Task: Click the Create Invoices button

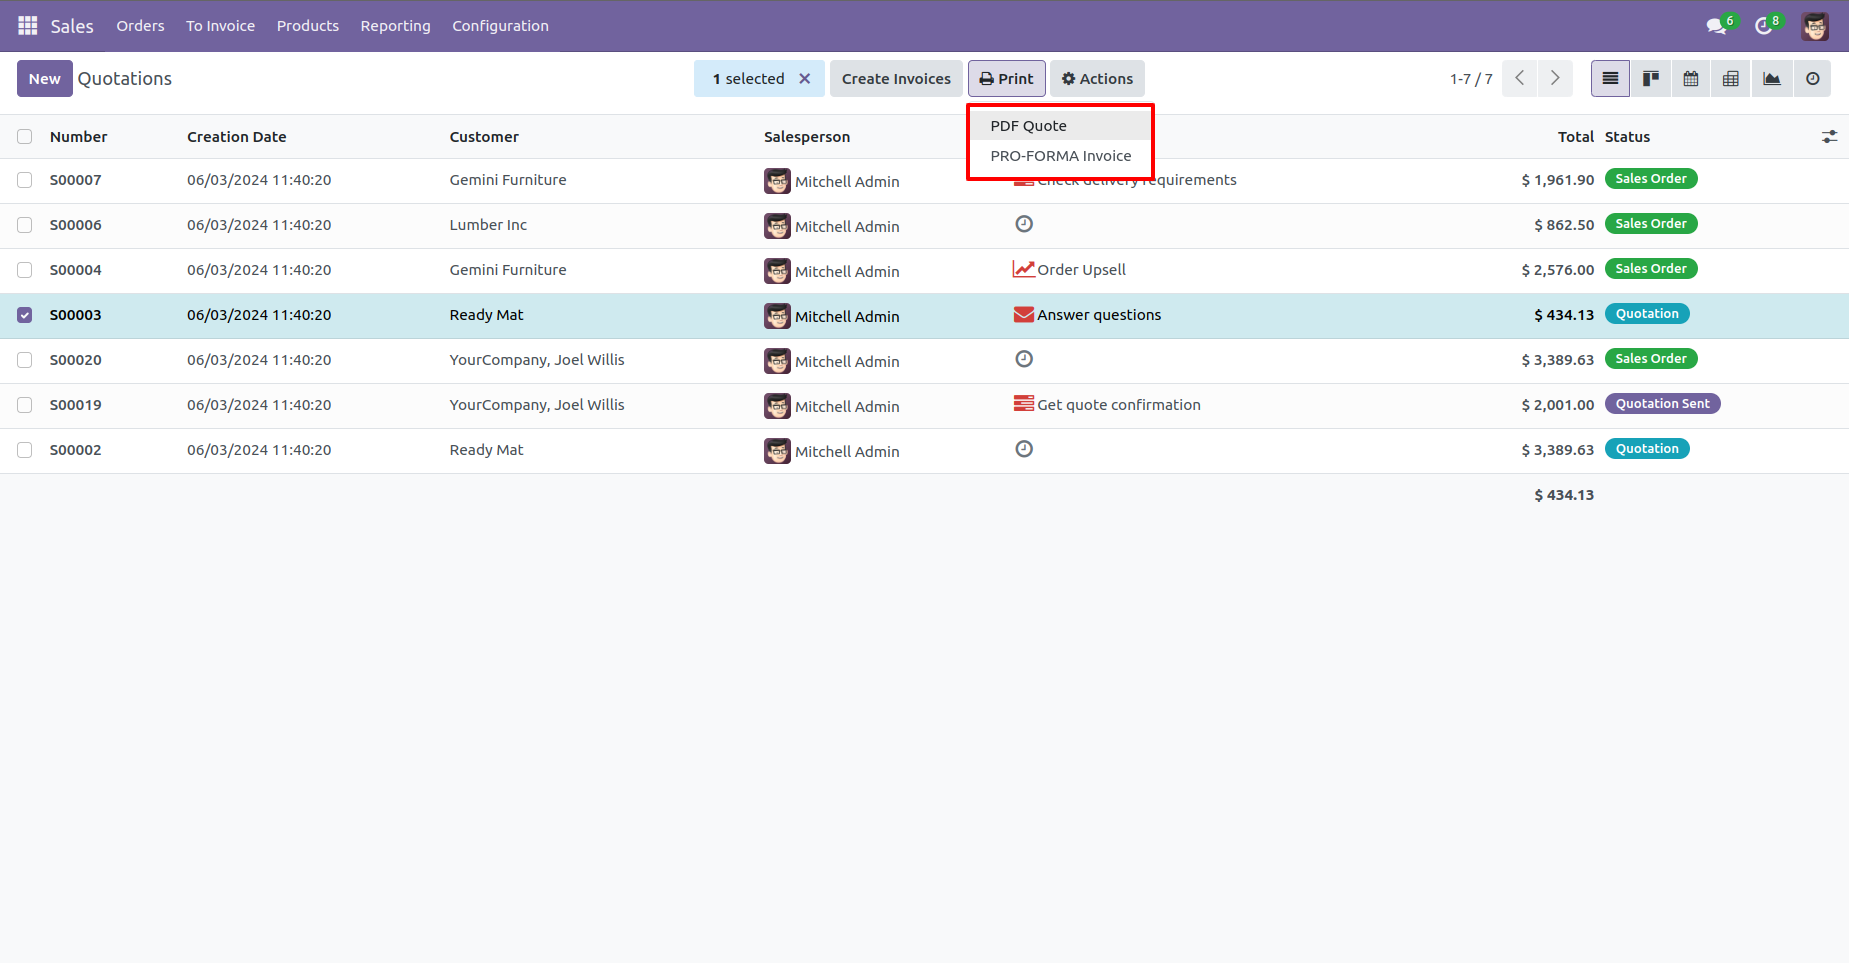Action: coord(895,78)
